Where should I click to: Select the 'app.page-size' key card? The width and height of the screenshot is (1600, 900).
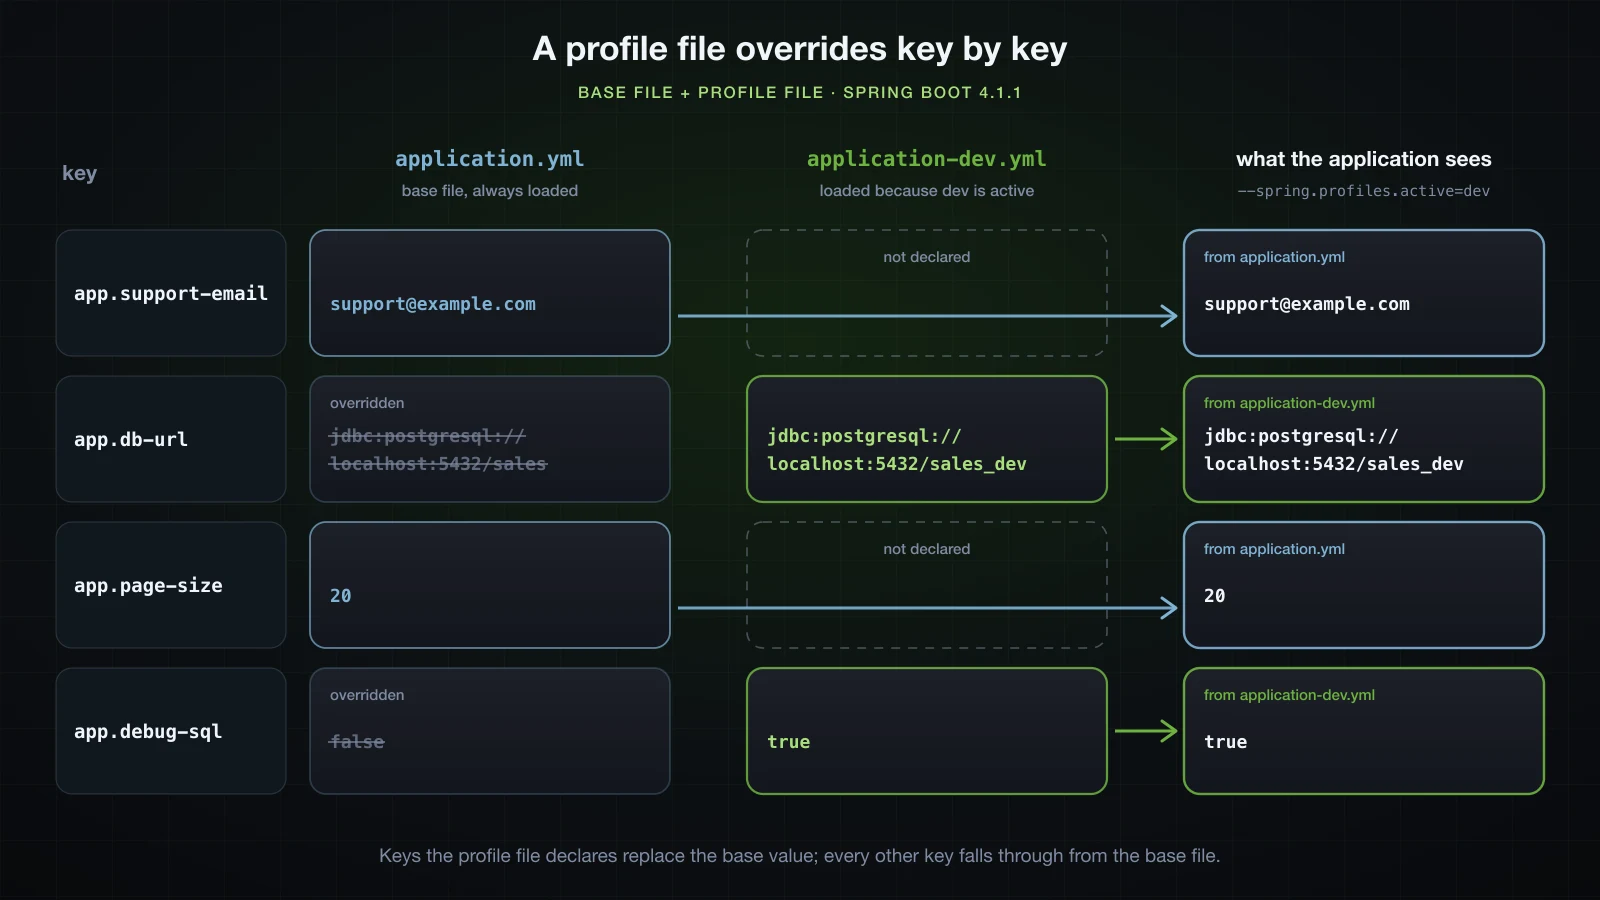171,585
